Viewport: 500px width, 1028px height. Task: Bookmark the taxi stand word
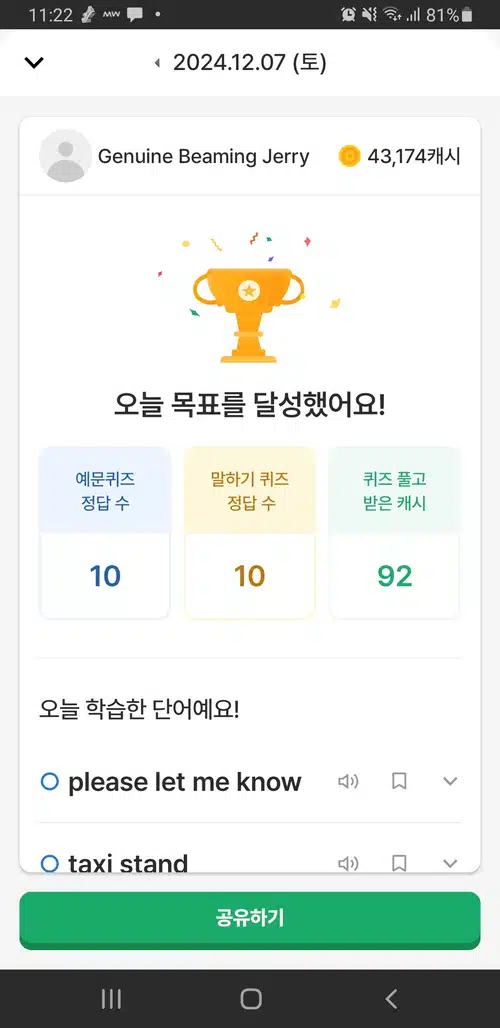399,863
